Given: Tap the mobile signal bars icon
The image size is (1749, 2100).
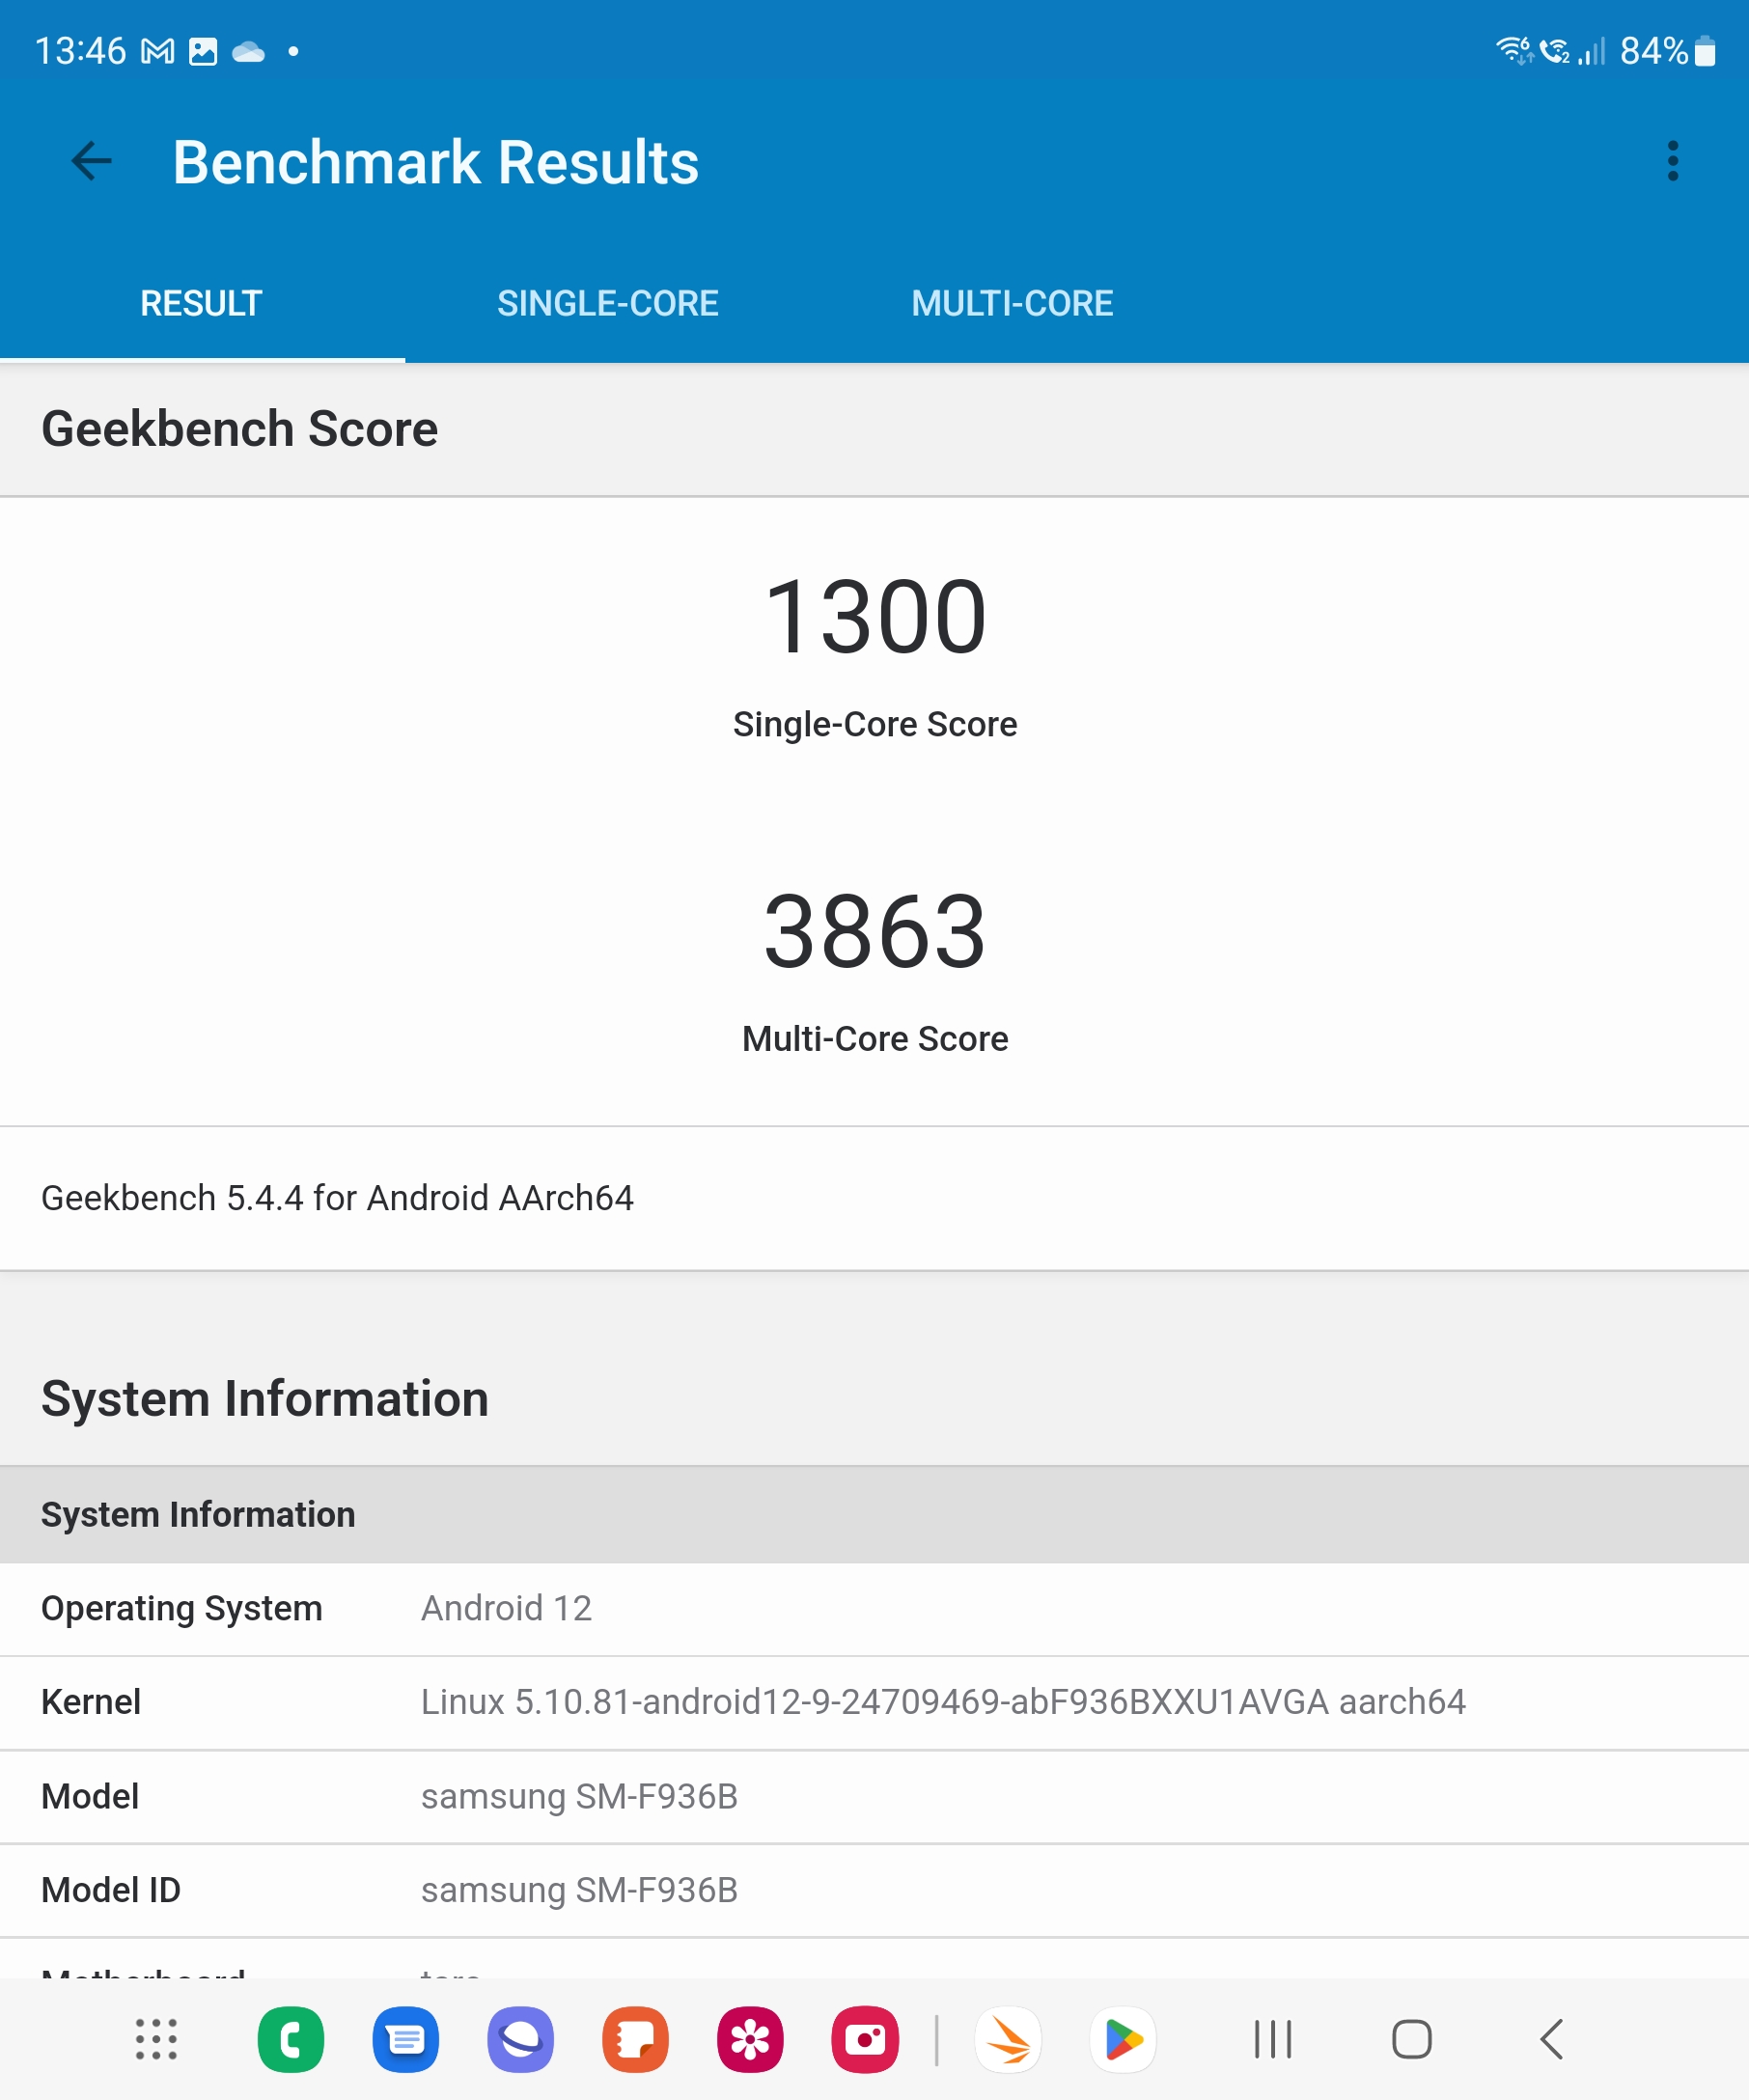Looking at the screenshot, I should (1592, 50).
